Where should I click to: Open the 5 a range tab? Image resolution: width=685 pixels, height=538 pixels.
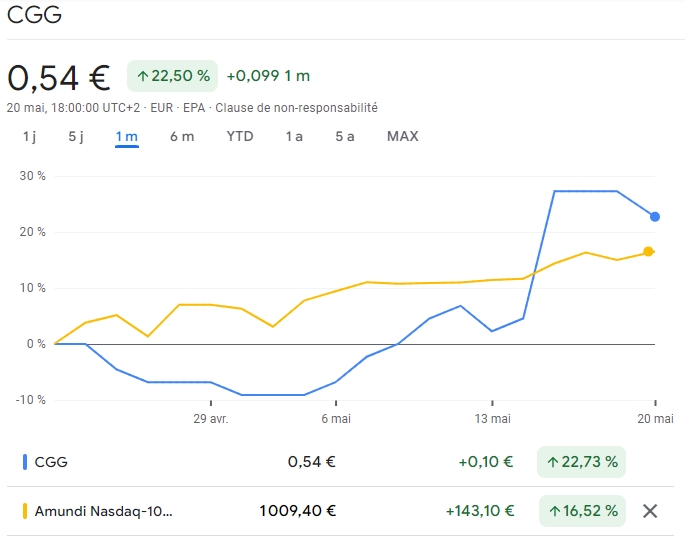[x=345, y=136]
